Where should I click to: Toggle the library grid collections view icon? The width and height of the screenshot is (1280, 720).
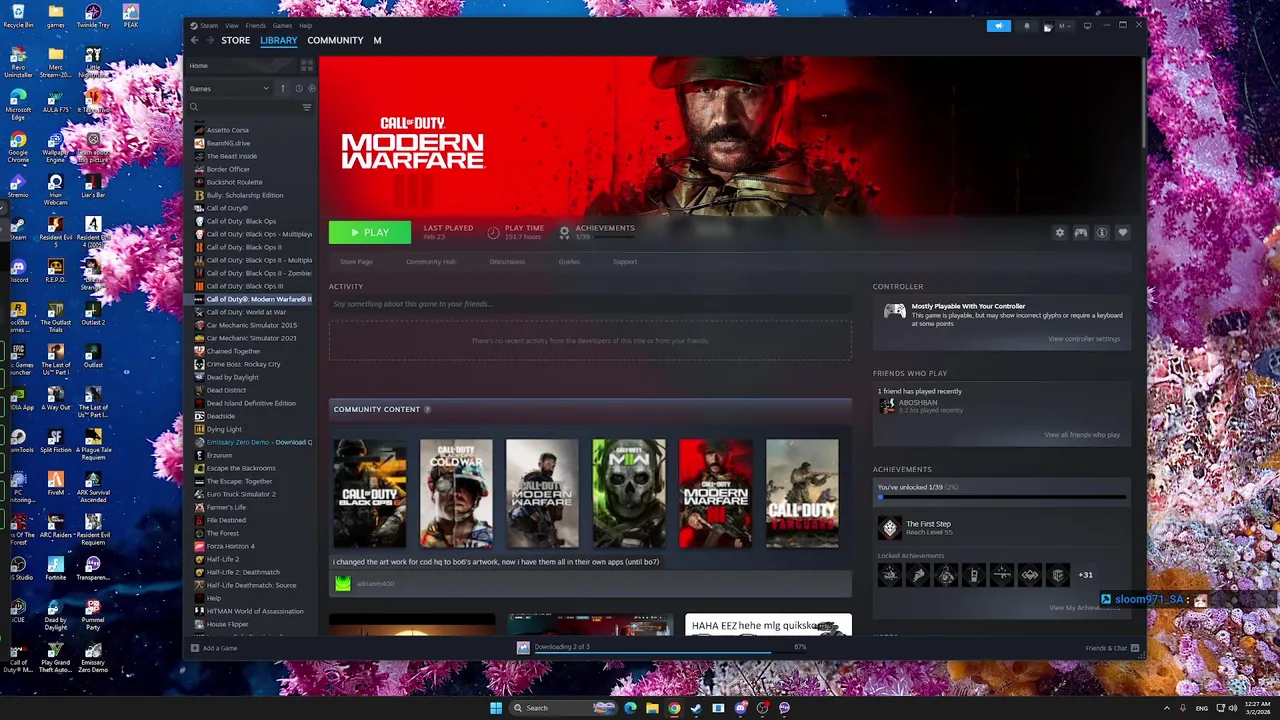click(x=307, y=65)
